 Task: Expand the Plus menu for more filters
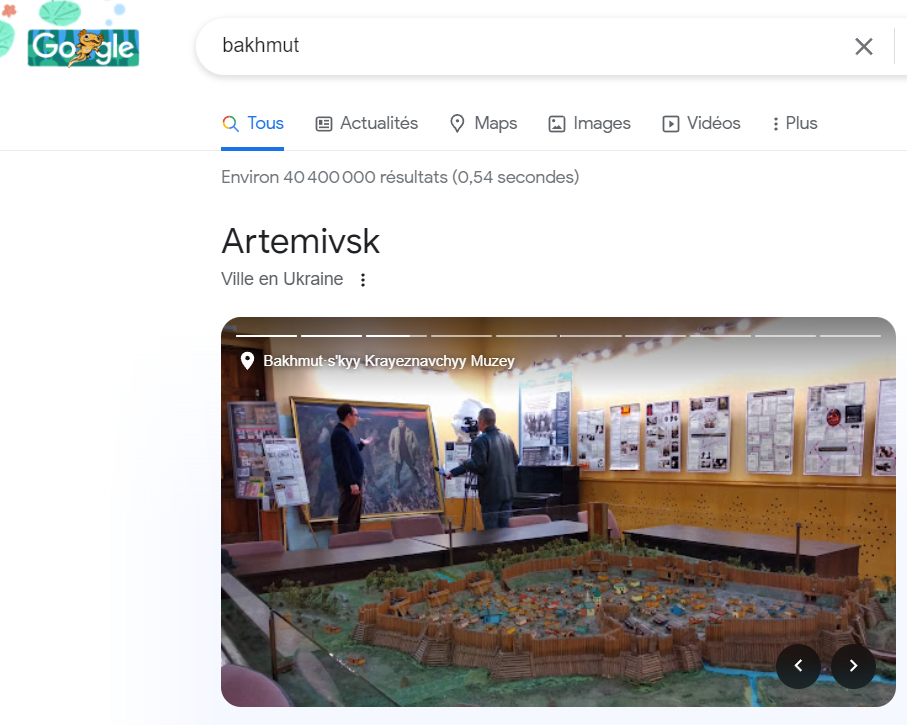pyautogui.click(x=794, y=124)
